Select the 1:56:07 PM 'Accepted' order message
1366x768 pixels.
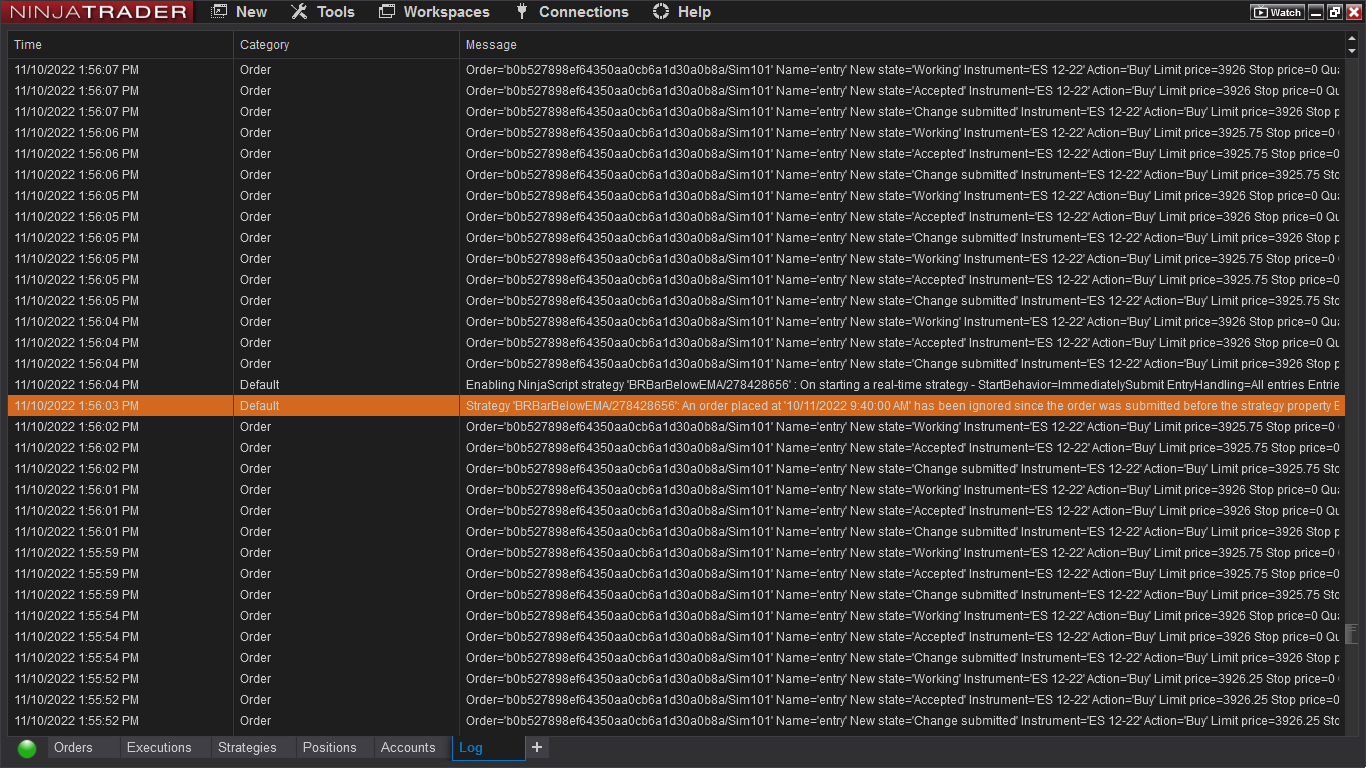click(x=902, y=91)
